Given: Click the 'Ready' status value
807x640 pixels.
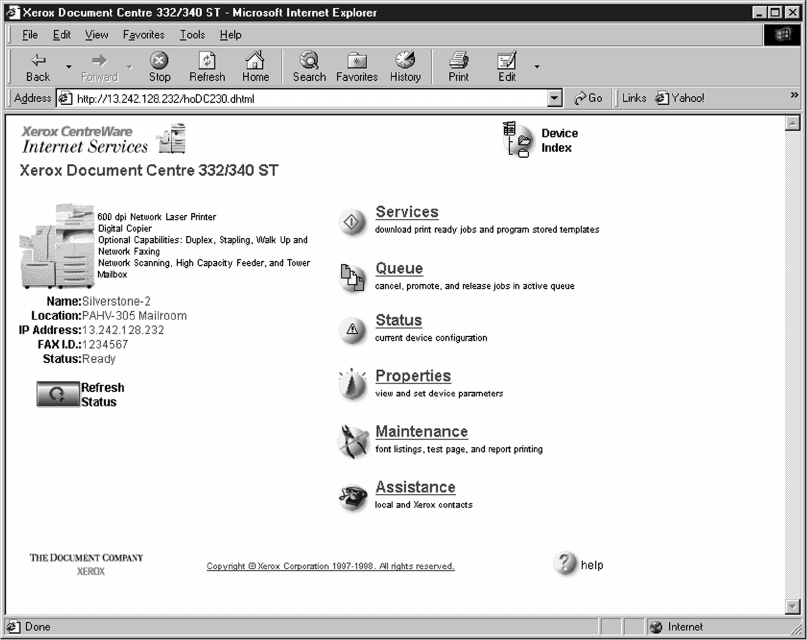Looking at the screenshot, I should click(99, 359).
